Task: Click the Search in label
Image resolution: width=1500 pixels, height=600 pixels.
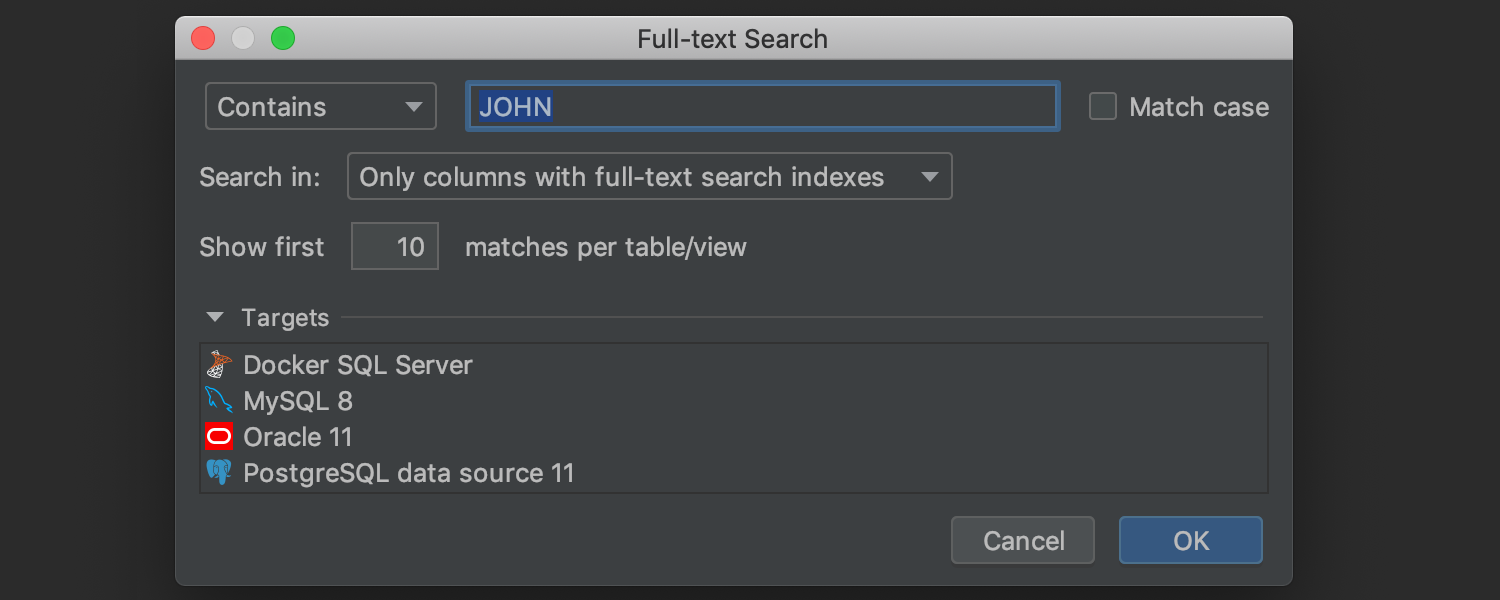Action: [x=259, y=176]
